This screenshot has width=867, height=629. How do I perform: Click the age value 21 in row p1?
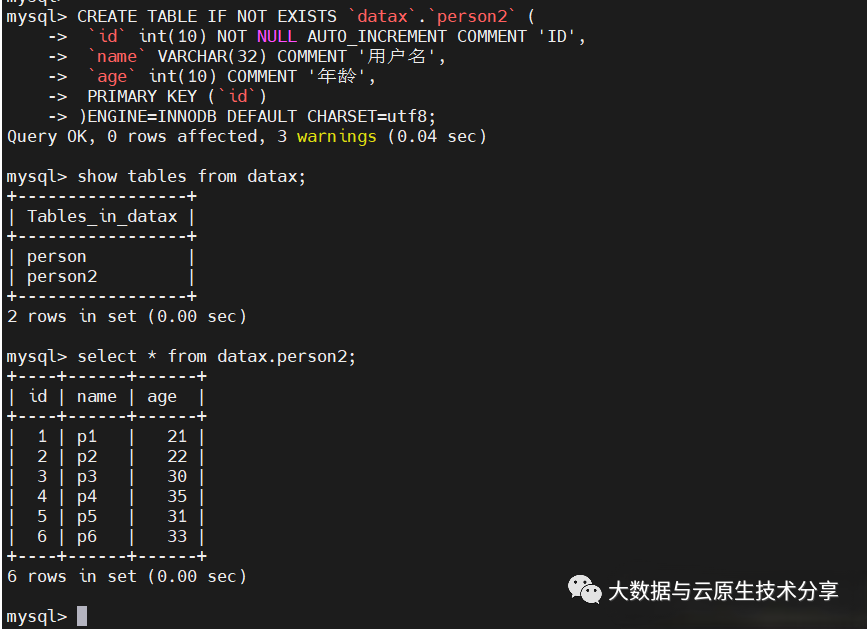pyautogui.click(x=177, y=436)
